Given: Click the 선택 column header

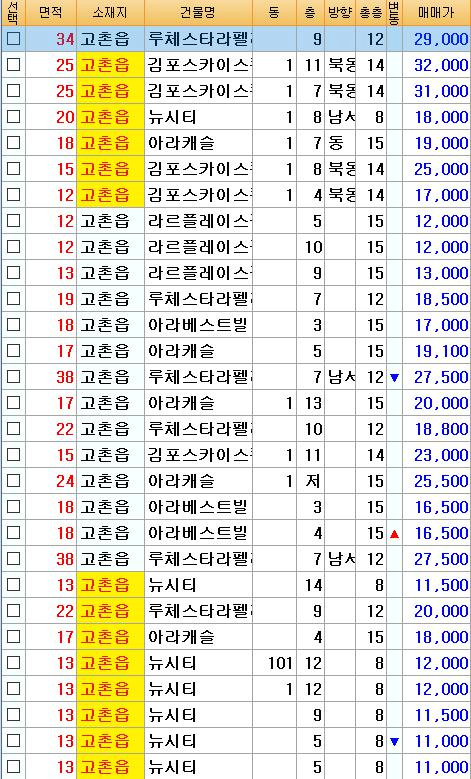Looking at the screenshot, I should click(13, 13).
